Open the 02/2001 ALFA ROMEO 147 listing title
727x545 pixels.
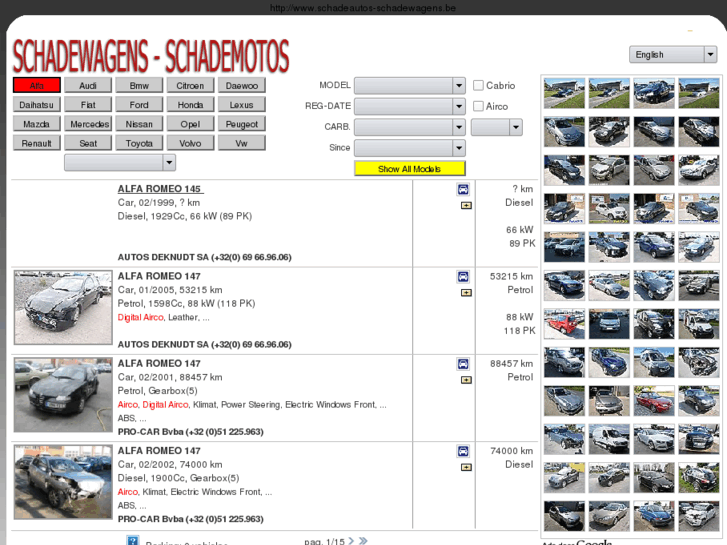[159, 363]
